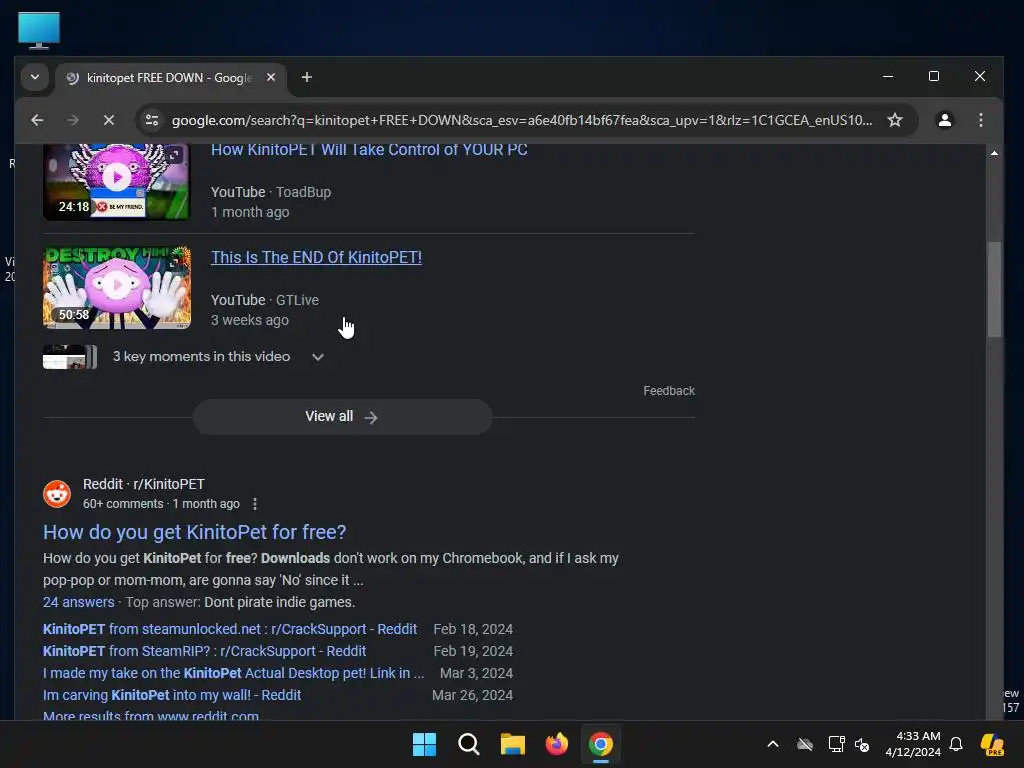The height and width of the screenshot is (768, 1024).
Task: Click the Copilot PRE taskbar icon
Action: tap(993, 744)
